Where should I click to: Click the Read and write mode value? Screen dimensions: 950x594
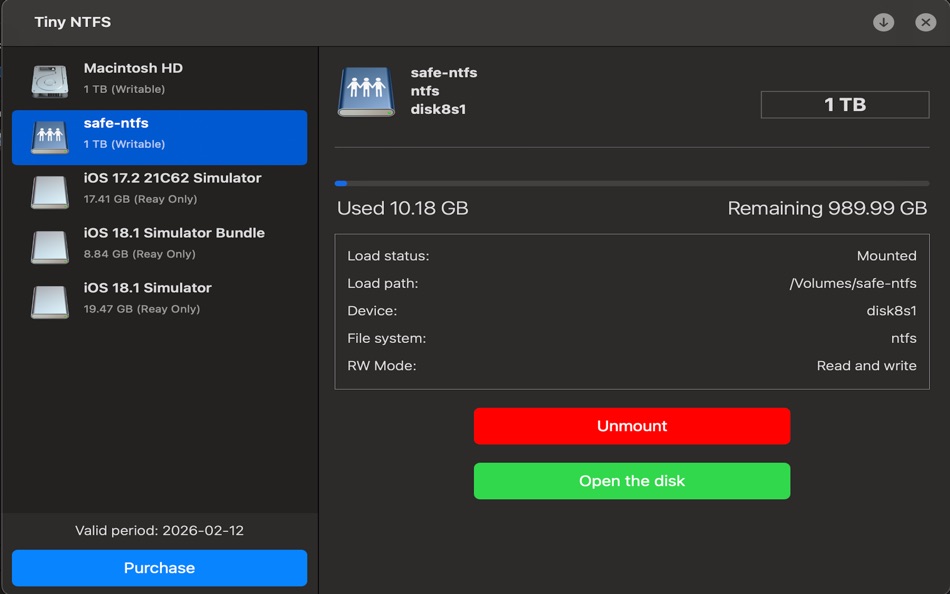[x=866, y=366]
